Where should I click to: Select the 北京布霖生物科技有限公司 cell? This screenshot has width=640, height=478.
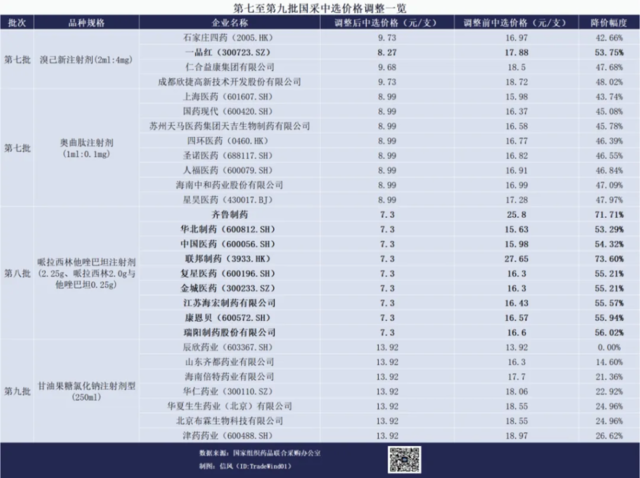[x=229, y=421]
